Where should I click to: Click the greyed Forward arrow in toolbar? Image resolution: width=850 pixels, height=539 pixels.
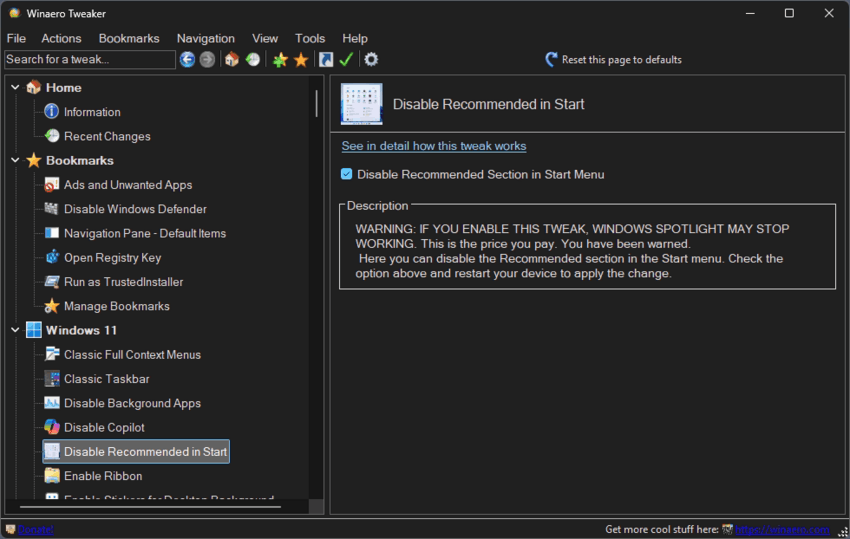(x=207, y=59)
